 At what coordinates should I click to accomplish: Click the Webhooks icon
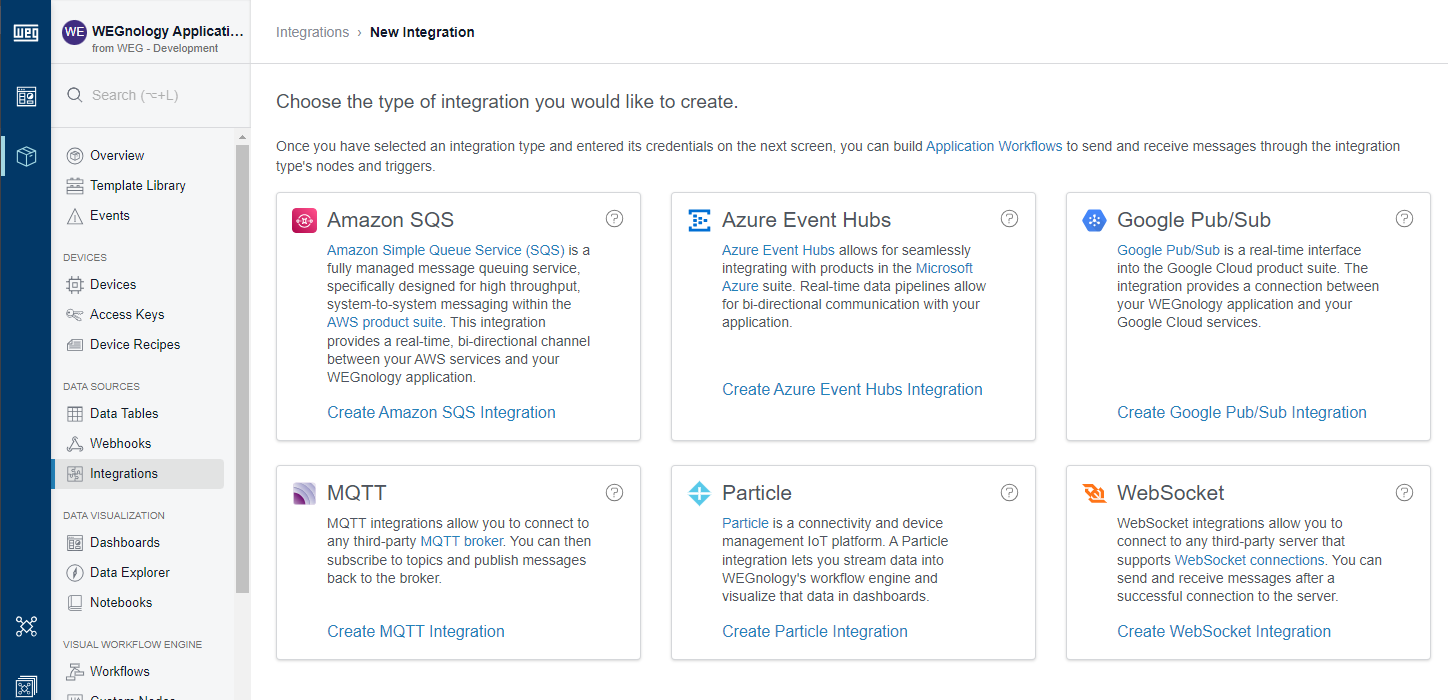pos(75,444)
